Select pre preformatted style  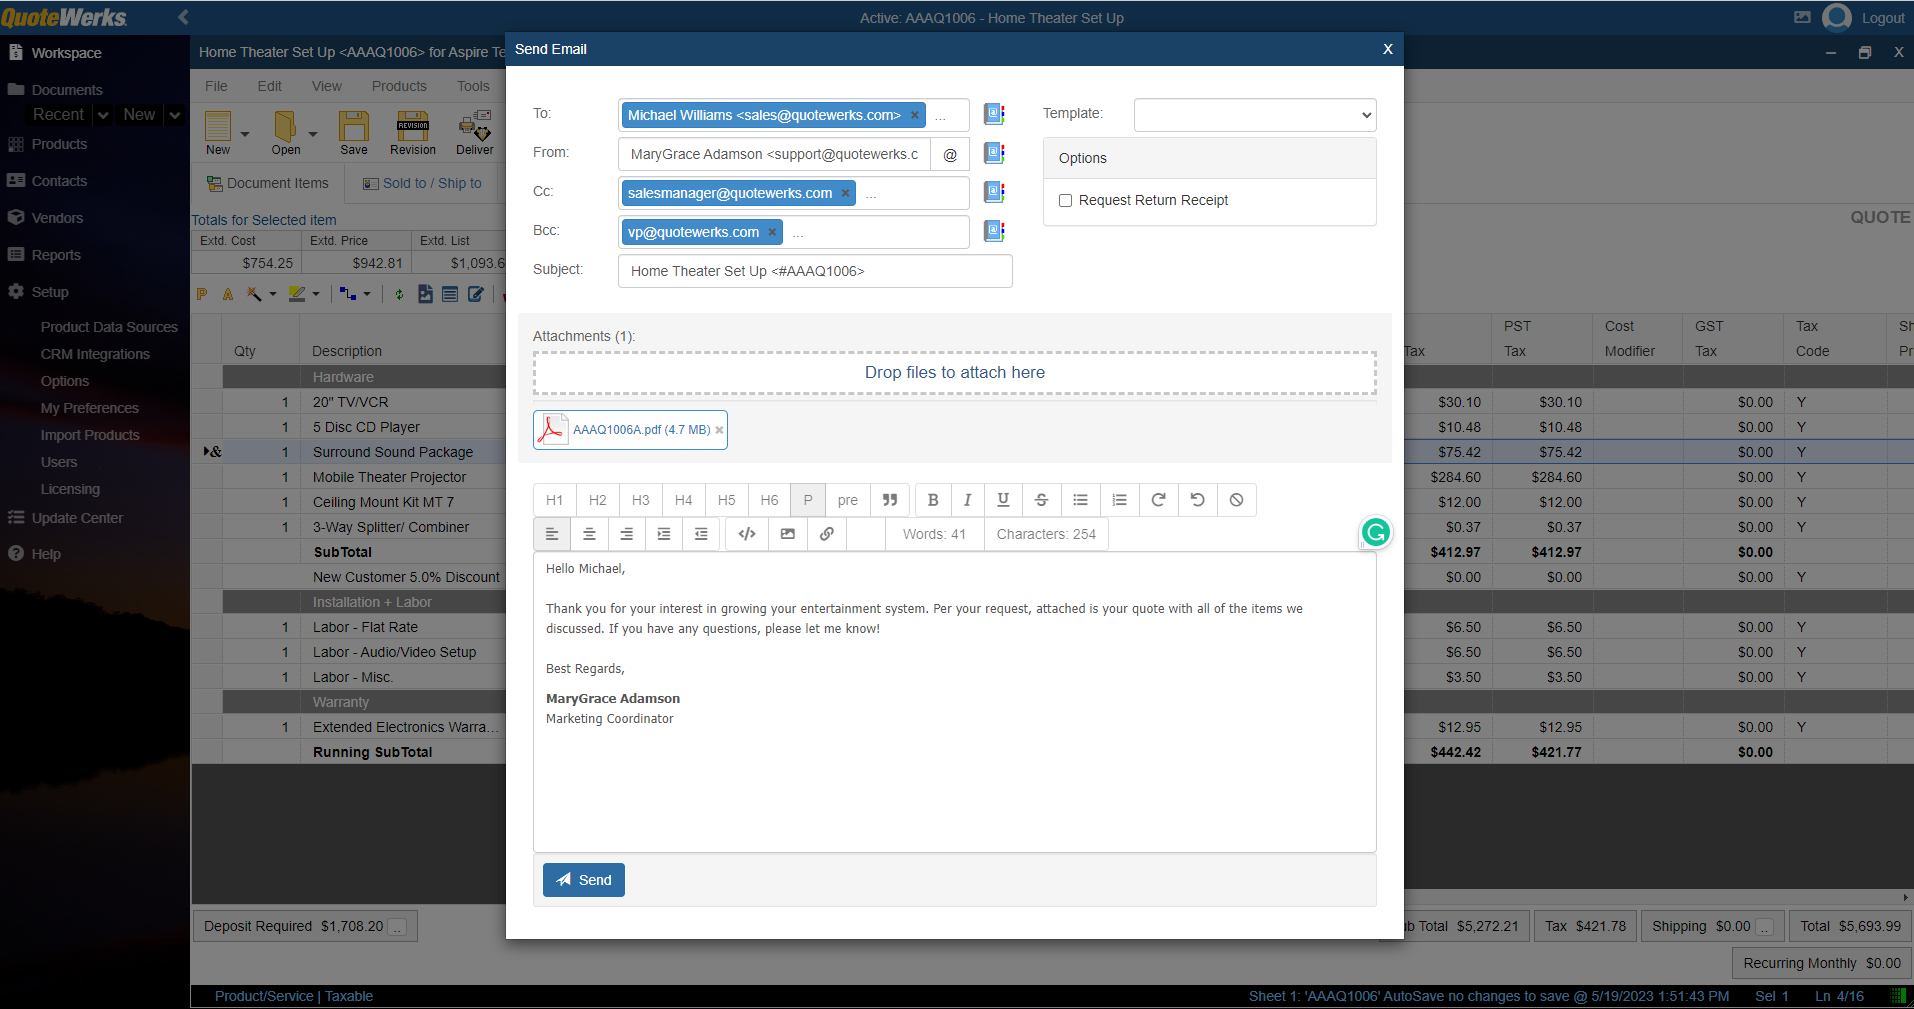coord(848,500)
